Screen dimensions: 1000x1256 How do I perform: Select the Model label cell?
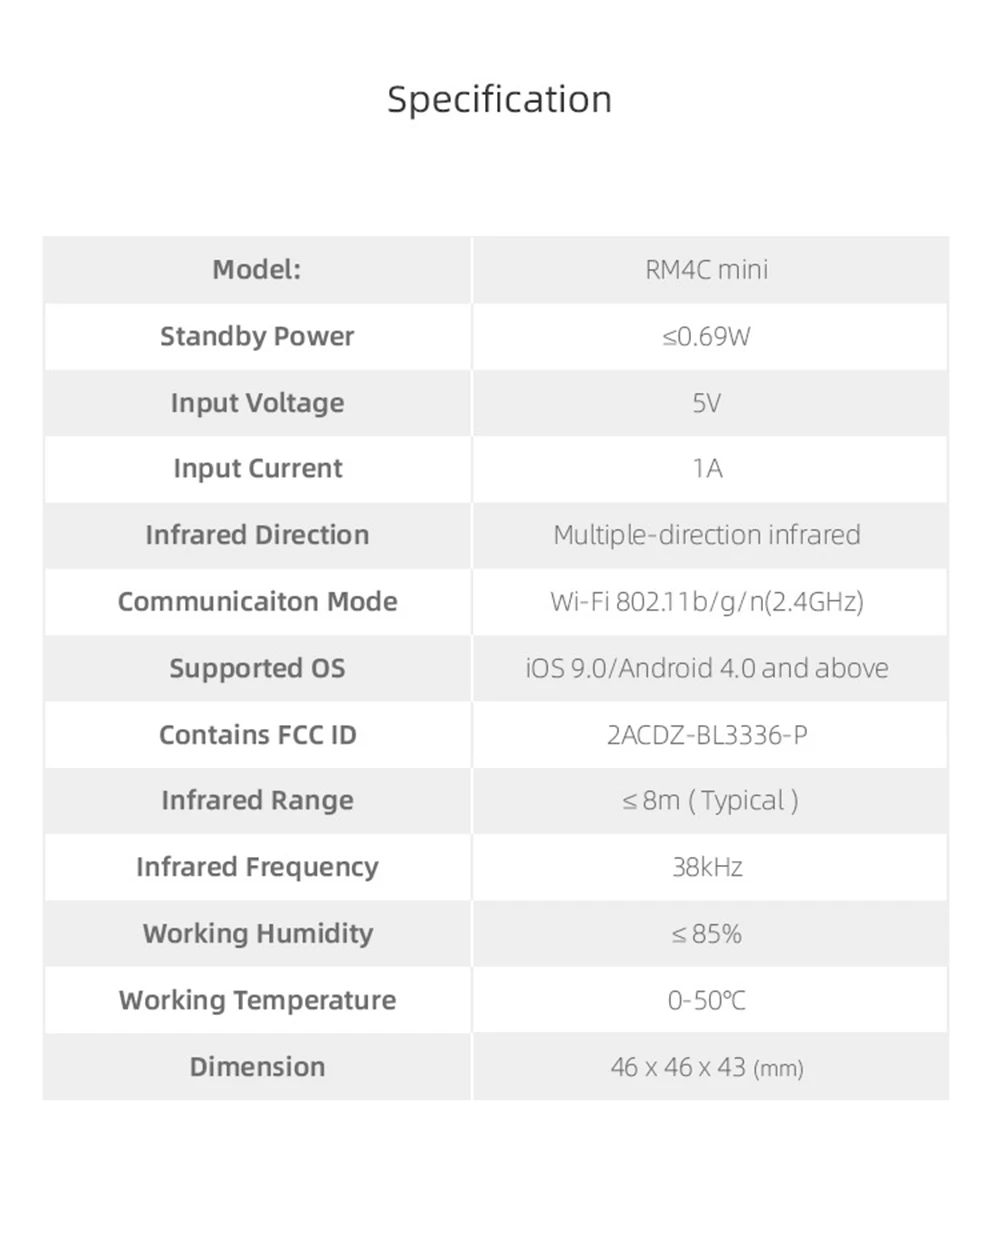257,269
